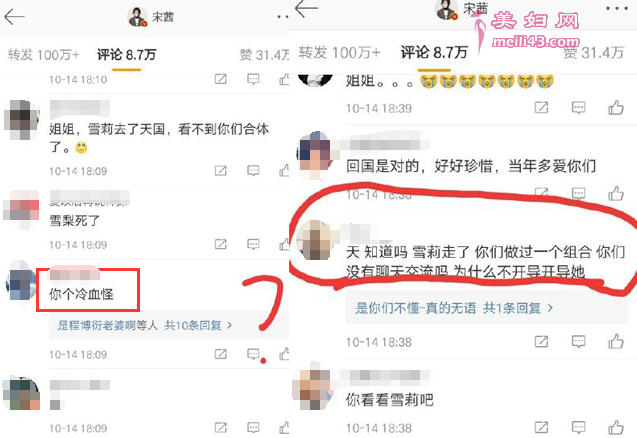The height and width of the screenshot is (438, 637).
Task: Tap the back arrow in the right screenshot
Action: coord(306,9)
